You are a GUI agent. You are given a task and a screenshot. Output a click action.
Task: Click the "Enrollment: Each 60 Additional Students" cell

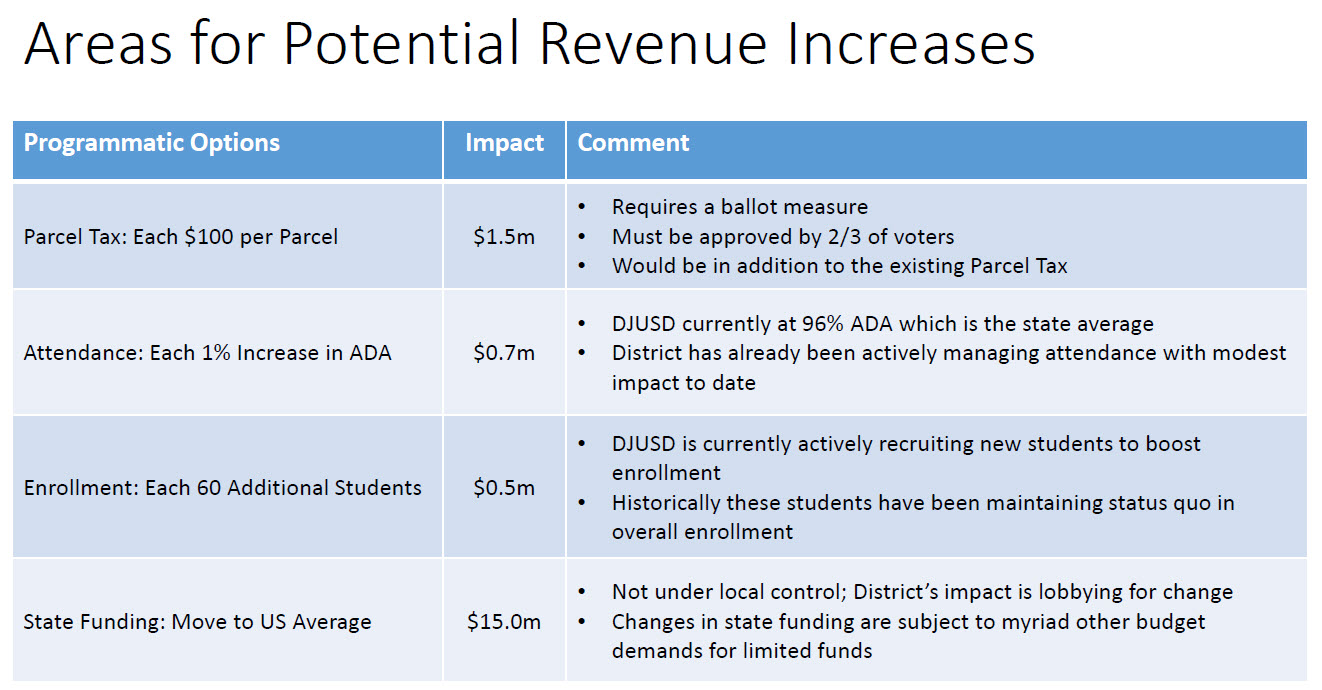tap(223, 488)
